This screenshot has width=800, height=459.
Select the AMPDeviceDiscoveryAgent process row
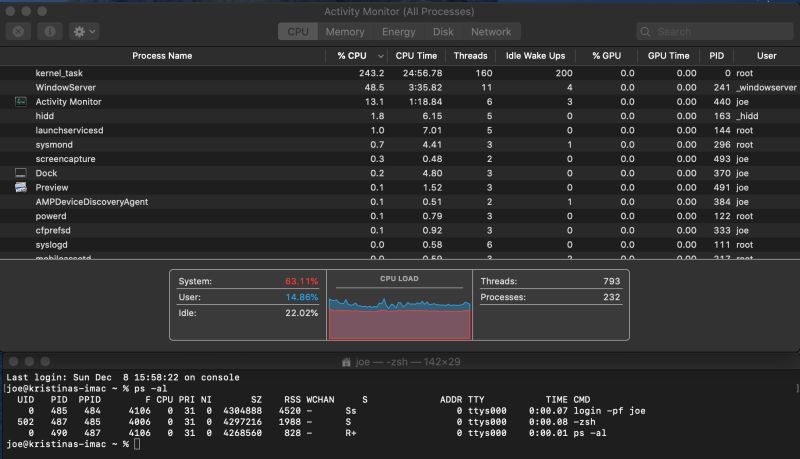[400, 201]
